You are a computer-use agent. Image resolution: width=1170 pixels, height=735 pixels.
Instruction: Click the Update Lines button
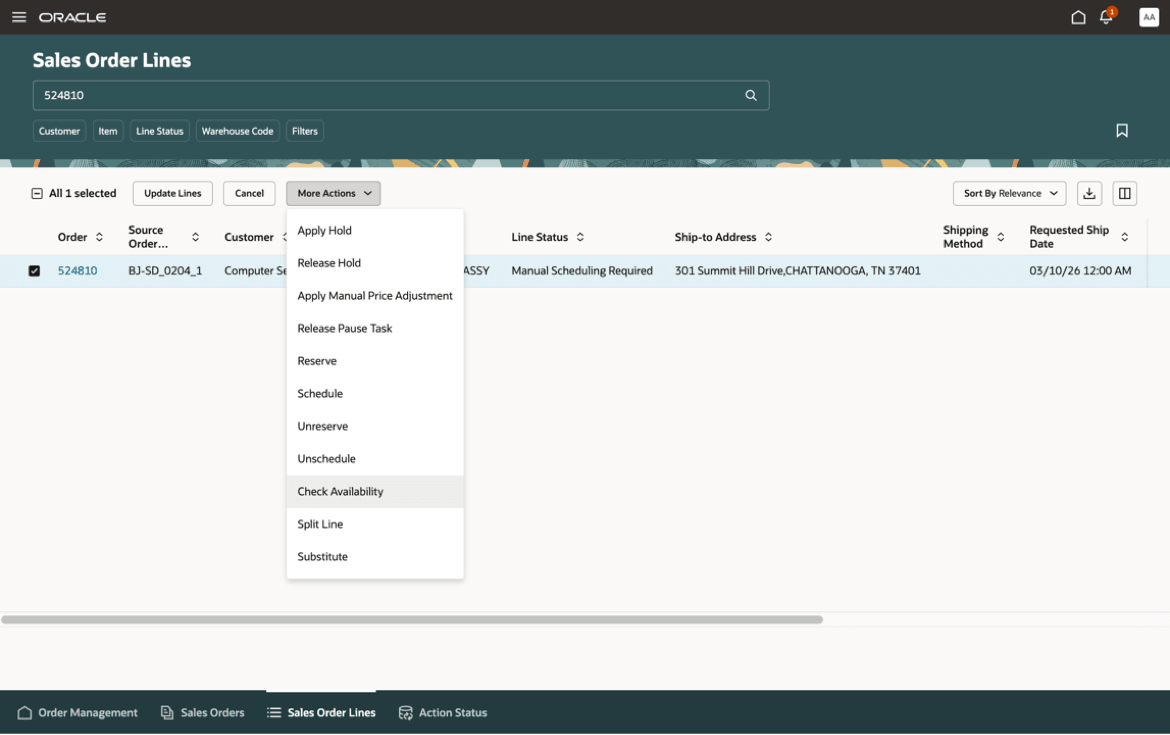tap(171, 193)
